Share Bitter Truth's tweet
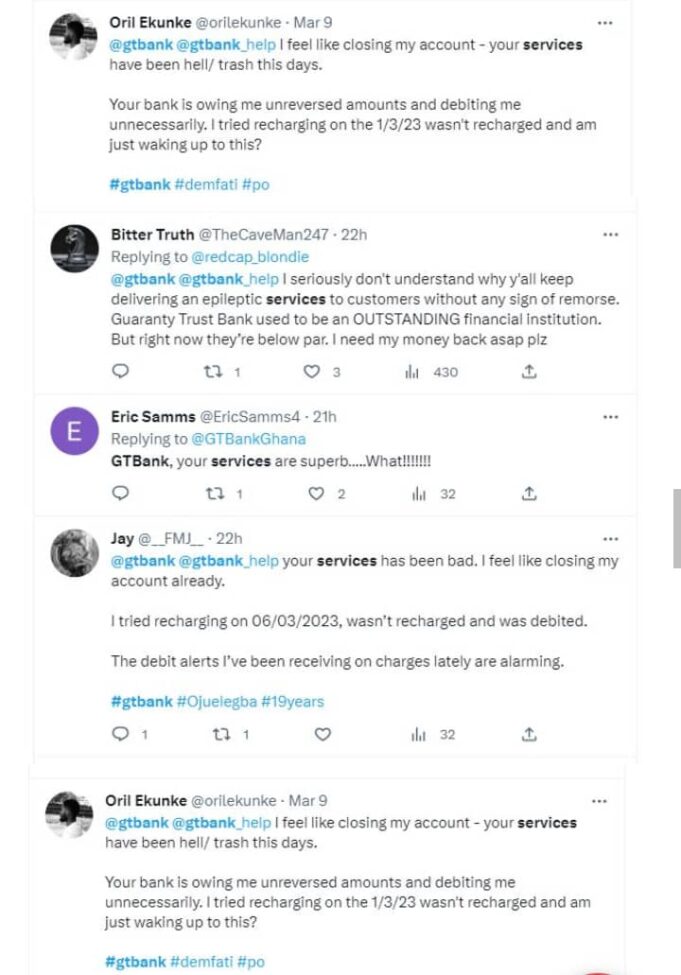Screen dimensions: 681x975 click(x=529, y=372)
